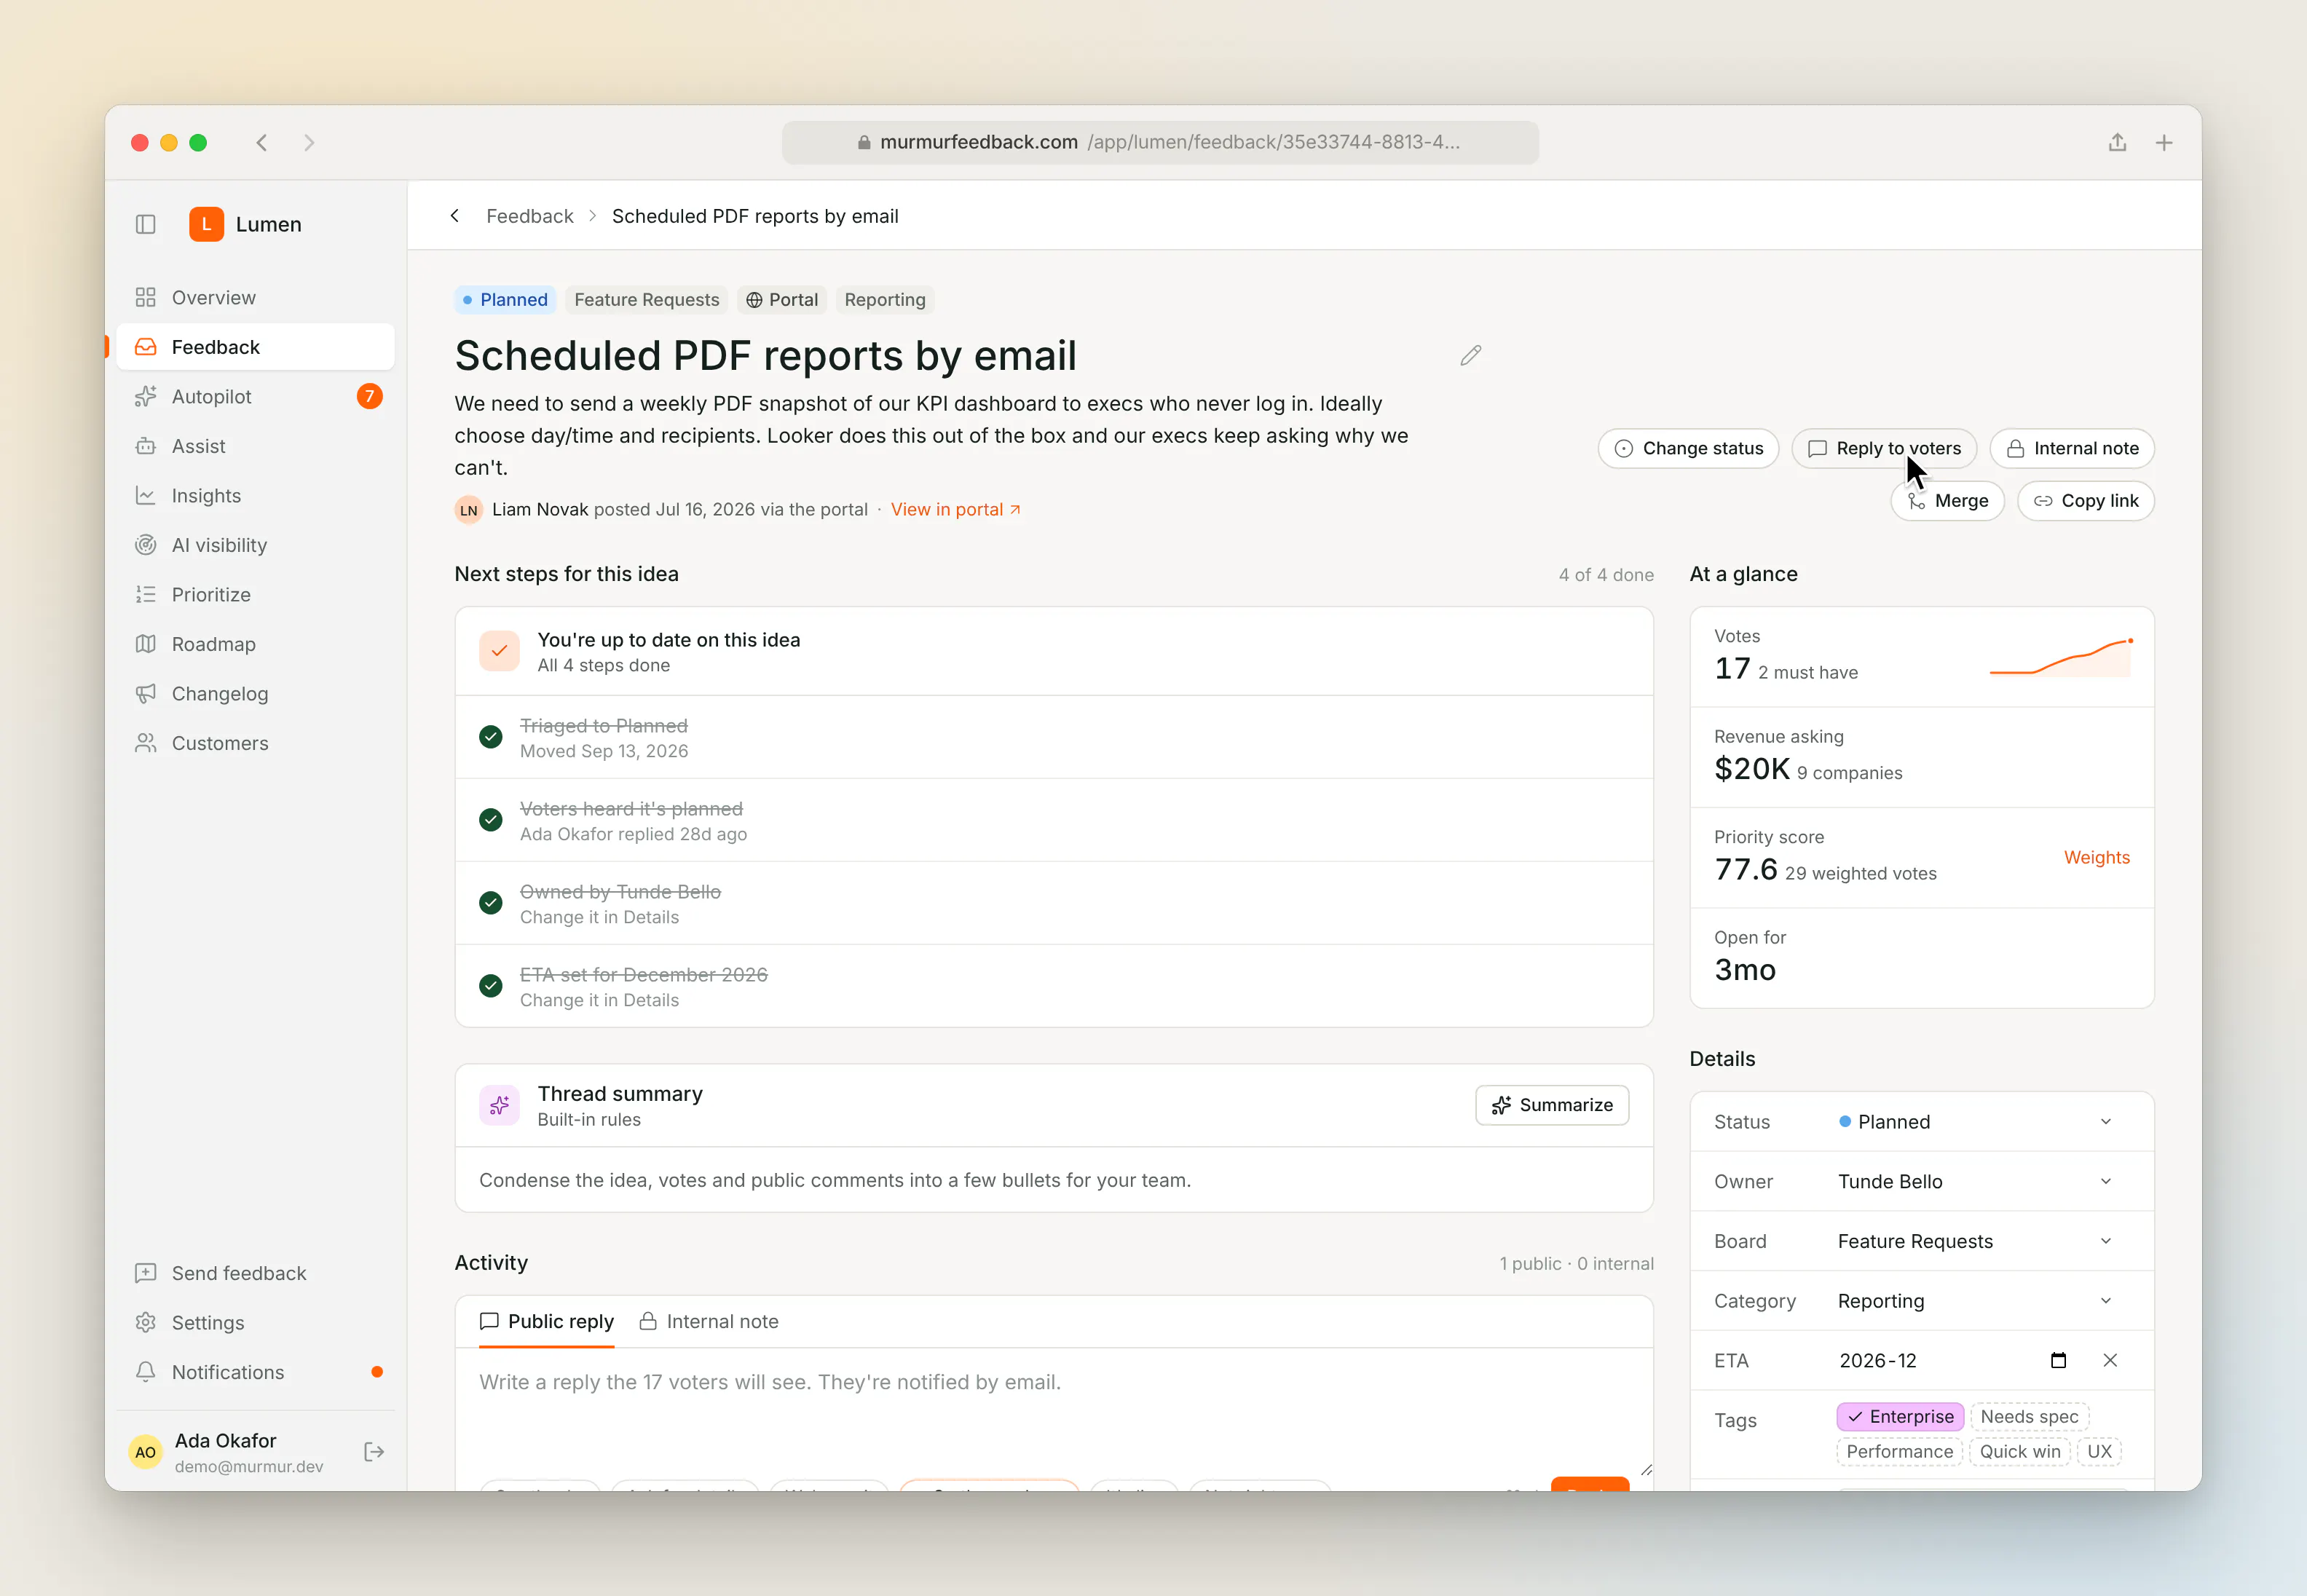The height and width of the screenshot is (1596, 2307).
Task: Click the Merge button
Action: [1947, 501]
